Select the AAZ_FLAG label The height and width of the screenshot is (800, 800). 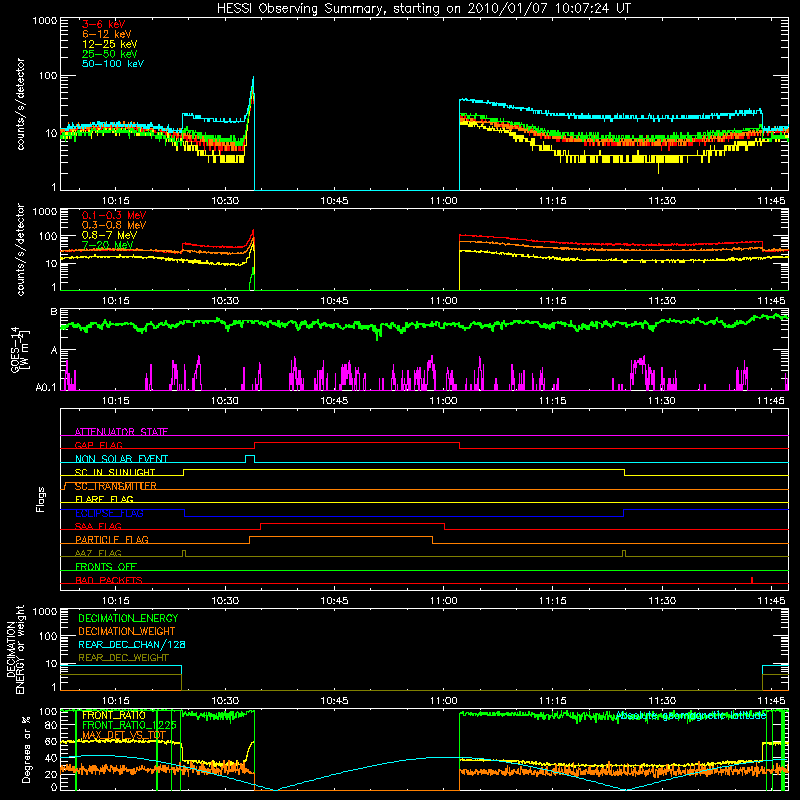[x=98, y=553]
